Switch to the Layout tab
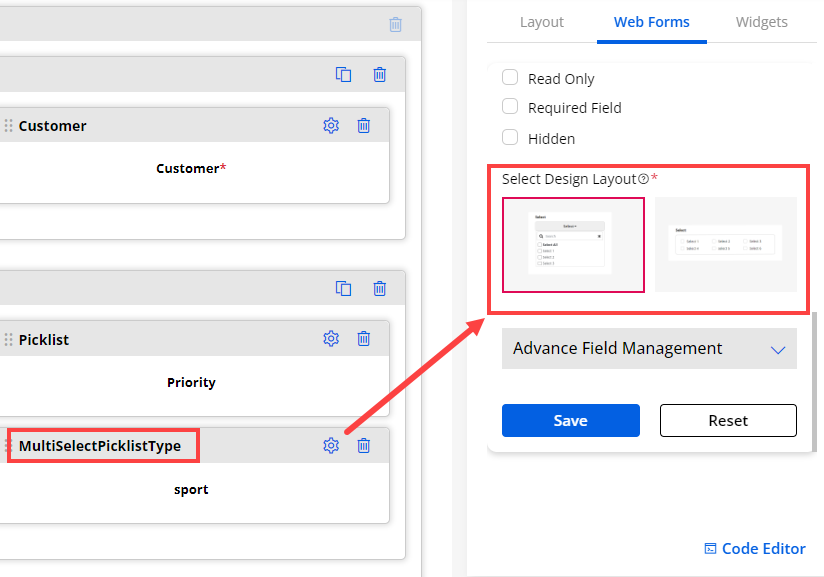Screen dimensions: 824x577 point(541,22)
